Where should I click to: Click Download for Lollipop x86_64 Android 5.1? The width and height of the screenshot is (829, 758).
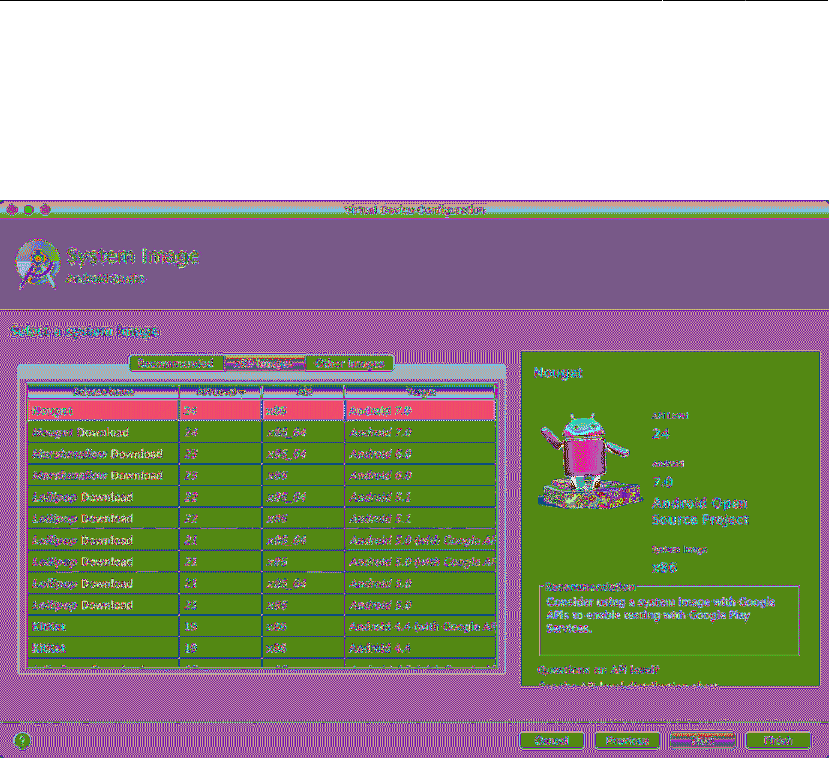click(x=108, y=497)
